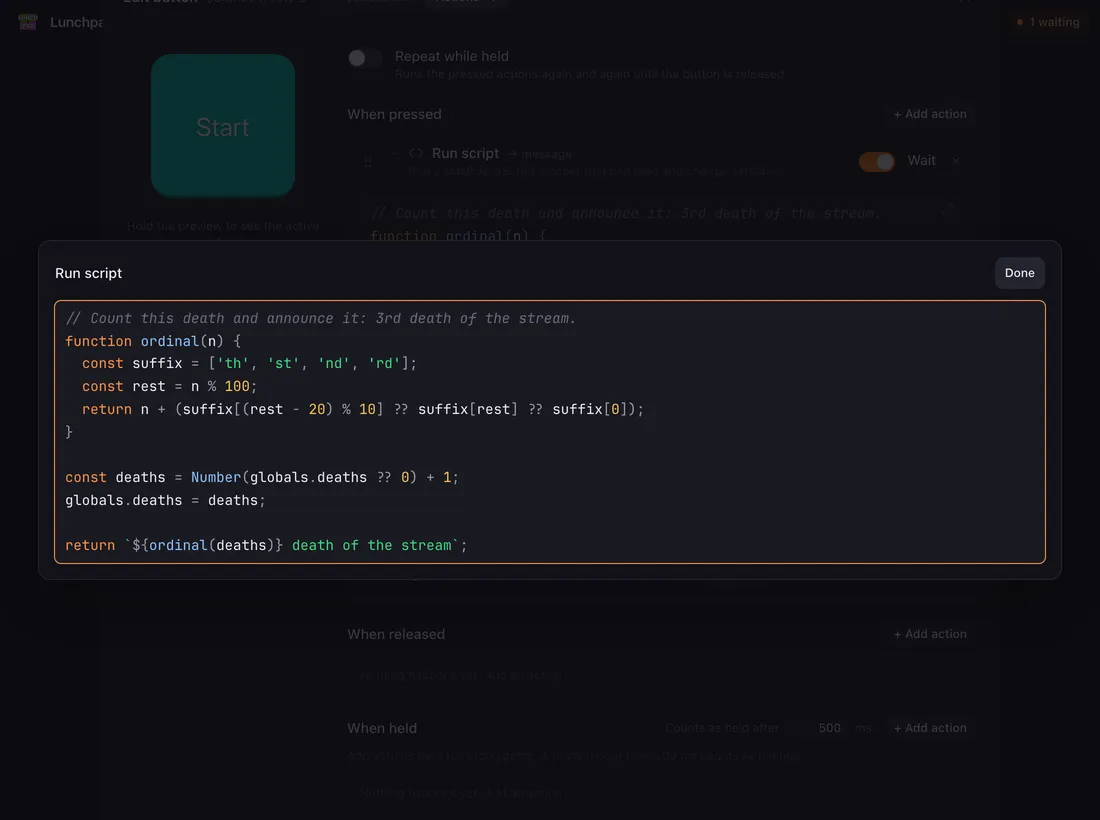
Task: Click '+ Add action' next to When released
Action: [930, 633]
